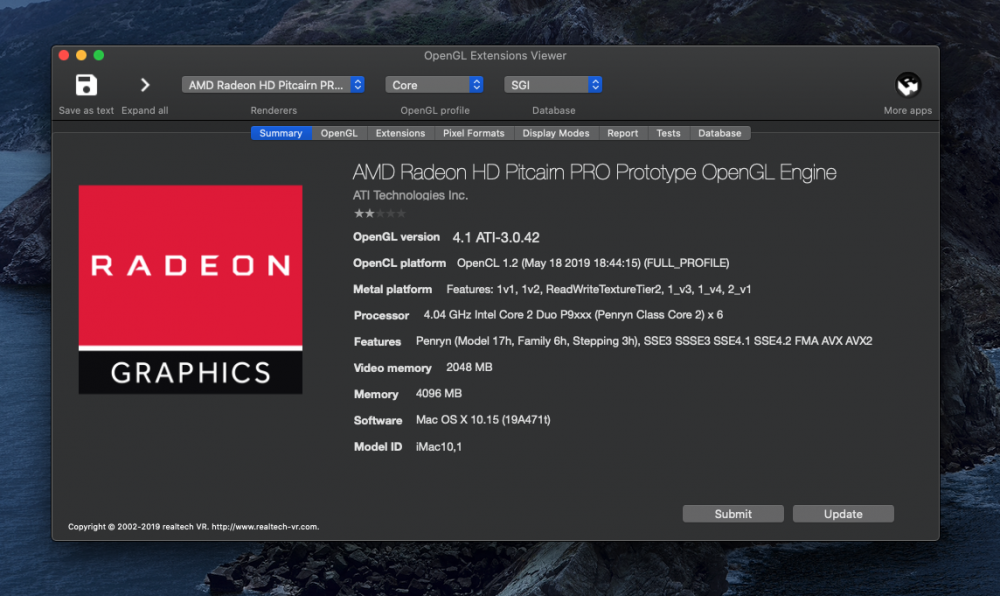1000x596 pixels.
Task: Switch to the OpenGL tab
Action: 339,133
